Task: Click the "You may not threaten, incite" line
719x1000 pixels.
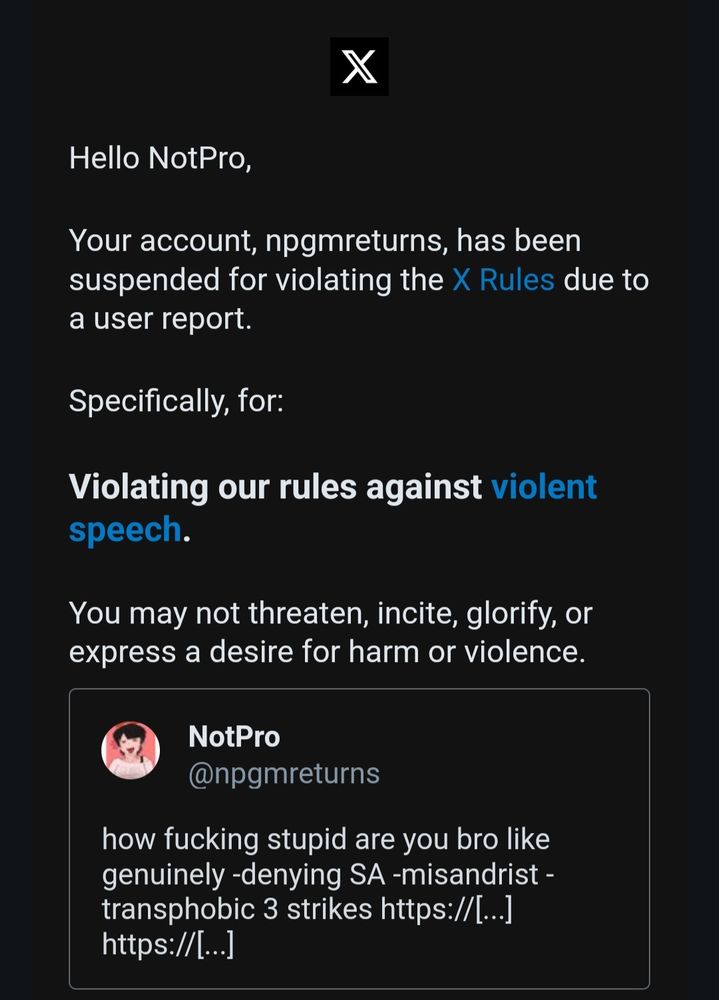Action: tap(330, 614)
